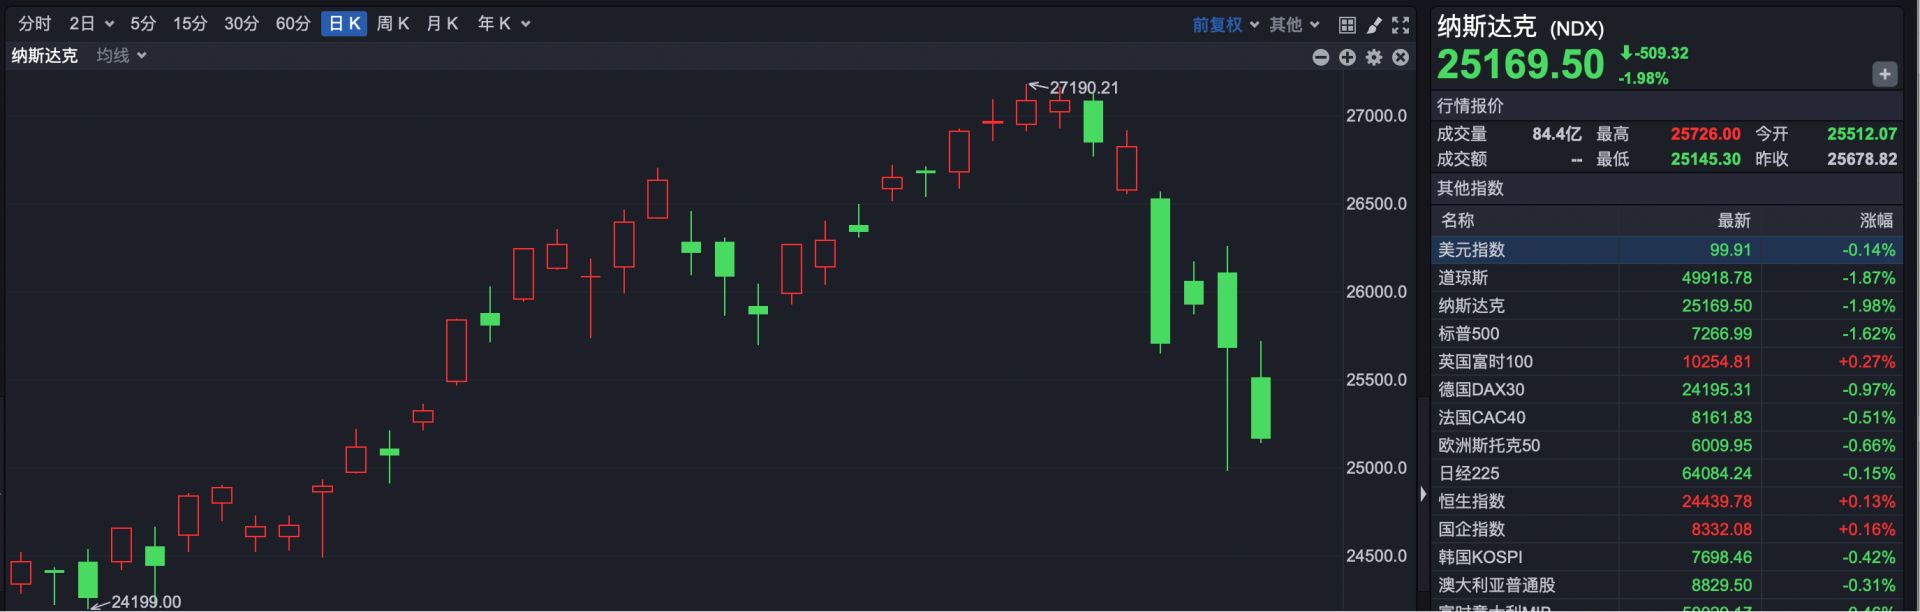Sort index list by 最新 column
1920x612 pixels.
coord(1734,221)
